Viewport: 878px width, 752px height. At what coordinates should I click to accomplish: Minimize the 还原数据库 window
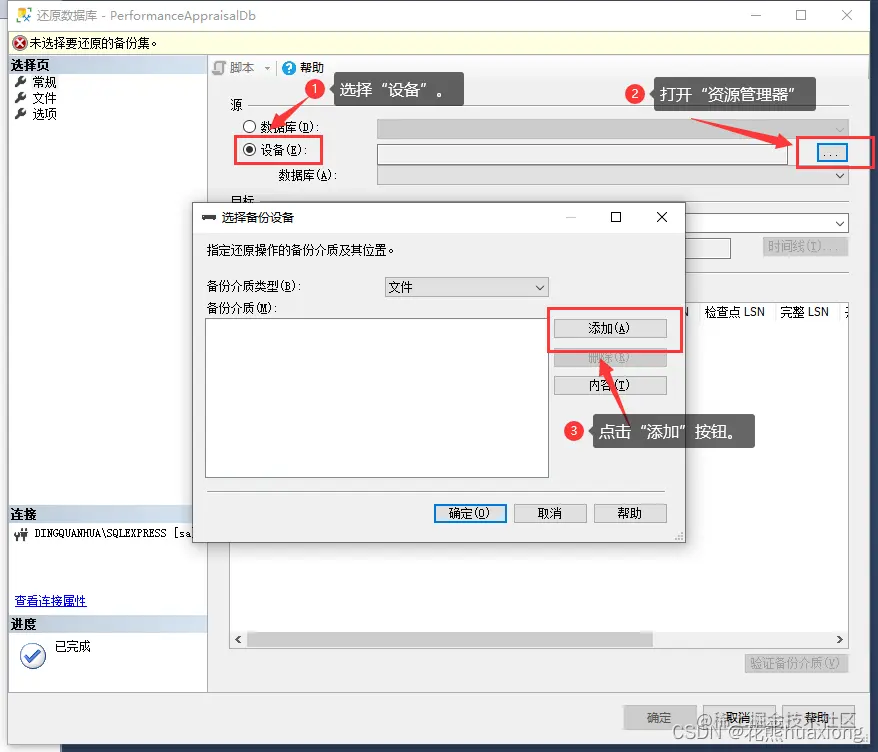756,15
